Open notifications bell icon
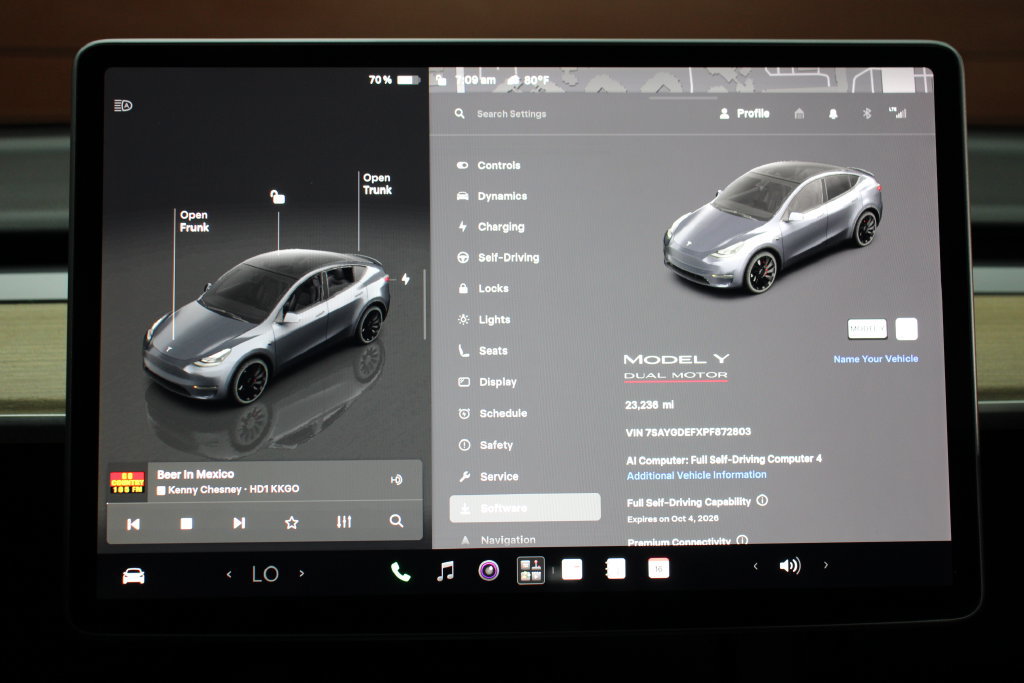Image resolution: width=1024 pixels, height=683 pixels. point(833,114)
